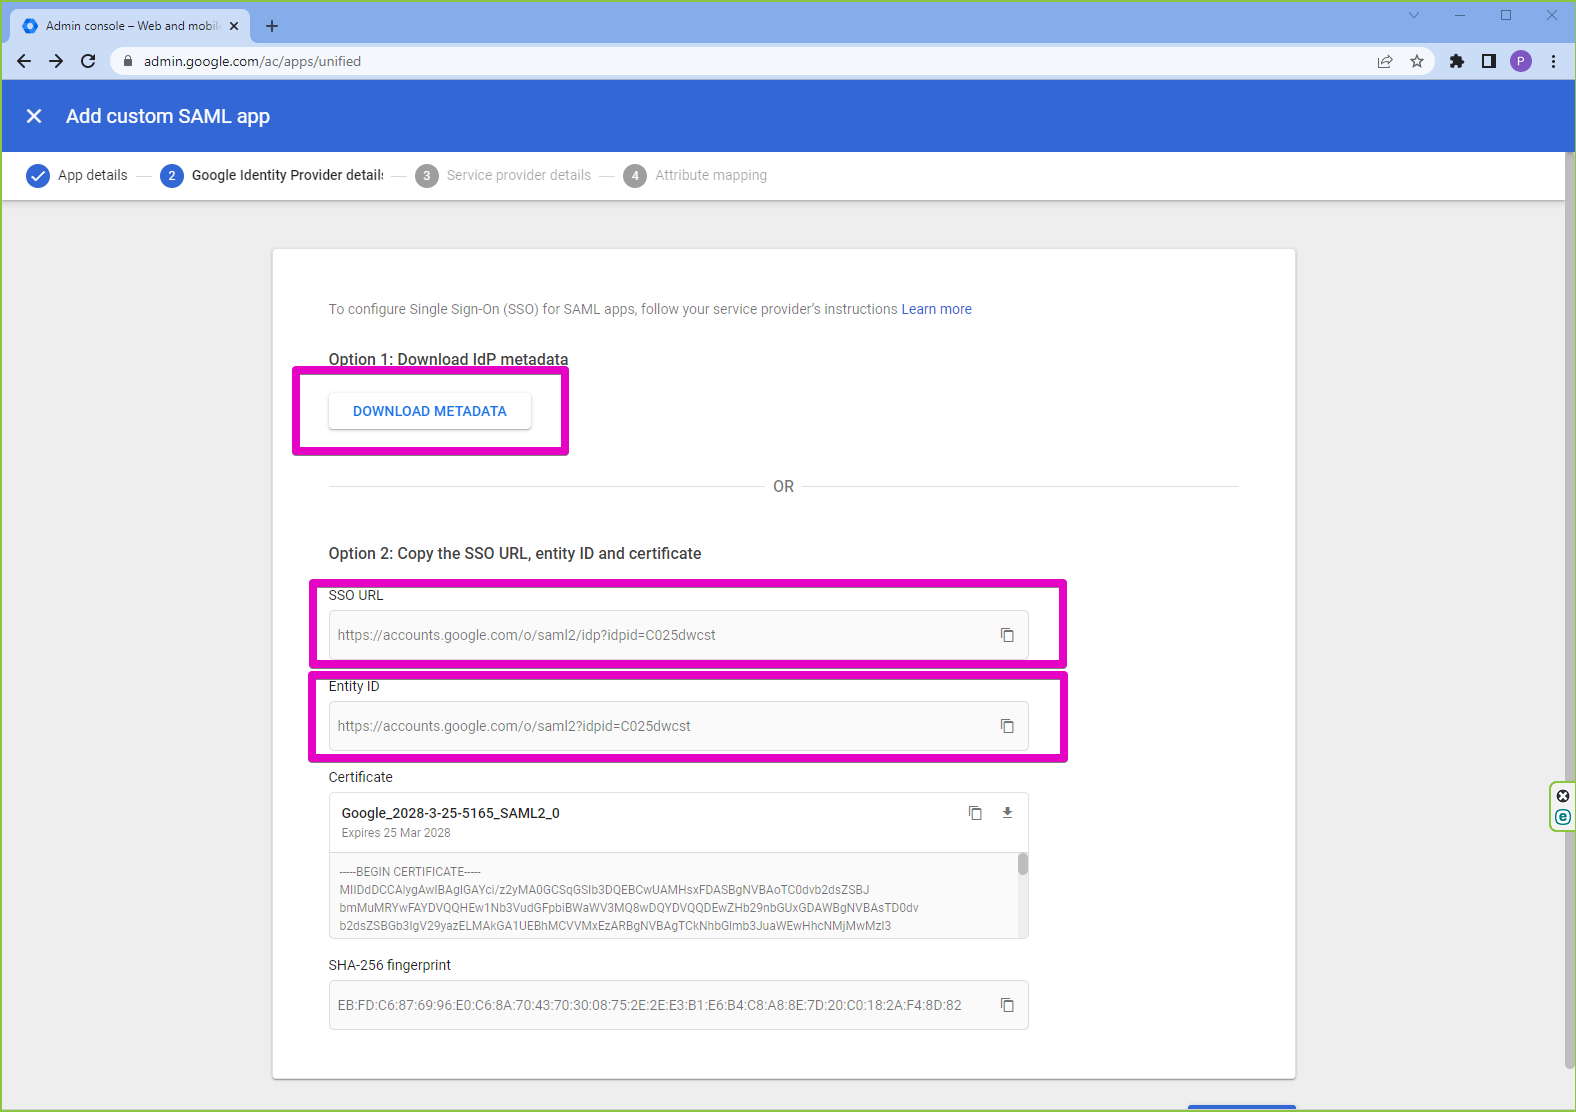Open the Chrome profile avatar menu
Viewport: 1576px width, 1112px height.
pyautogui.click(x=1520, y=61)
